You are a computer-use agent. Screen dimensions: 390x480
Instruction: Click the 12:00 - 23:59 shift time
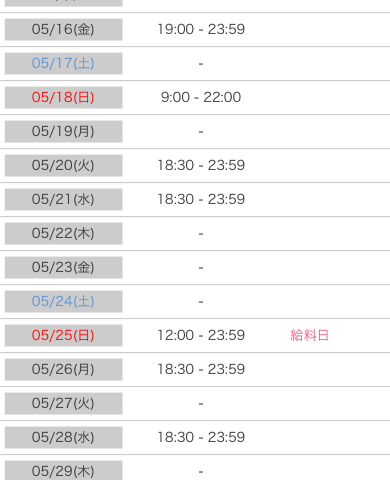pyautogui.click(x=201, y=335)
